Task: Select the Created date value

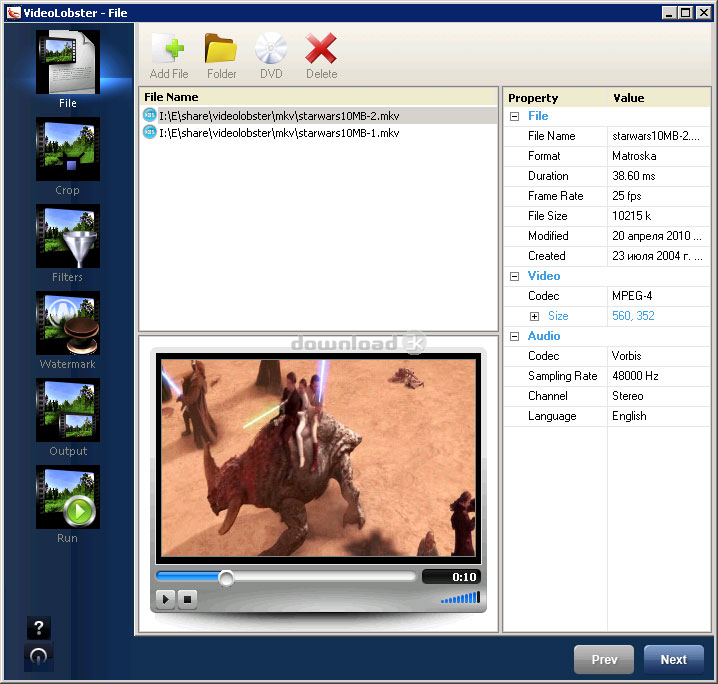Action: tap(659, 256)
